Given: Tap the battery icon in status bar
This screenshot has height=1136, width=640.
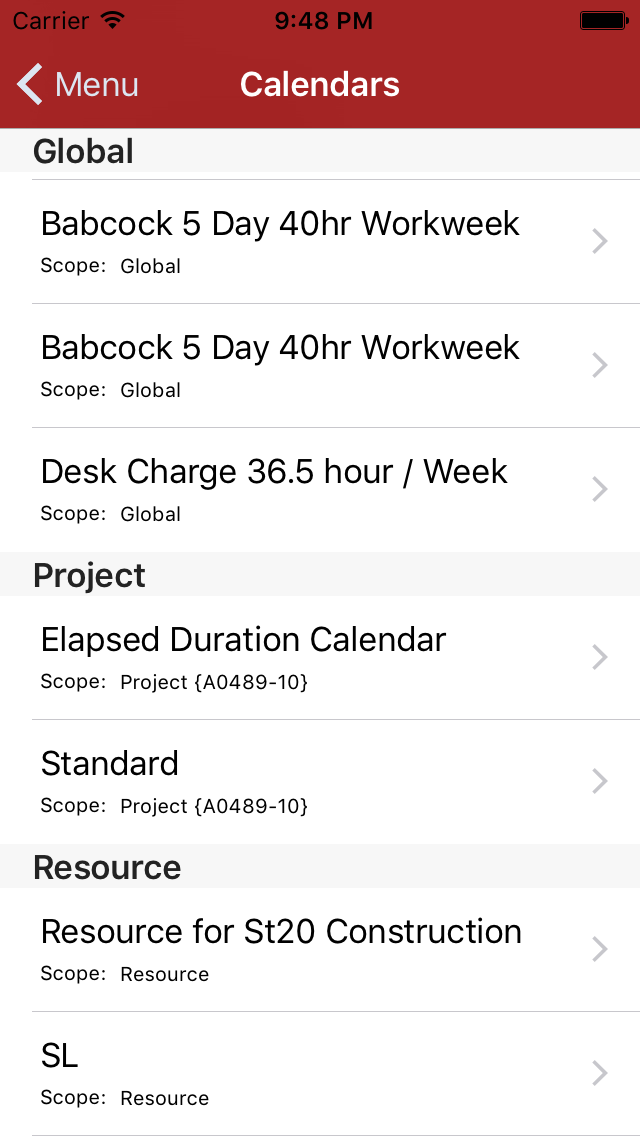Looking at the screenshot, I should point(603,20).
